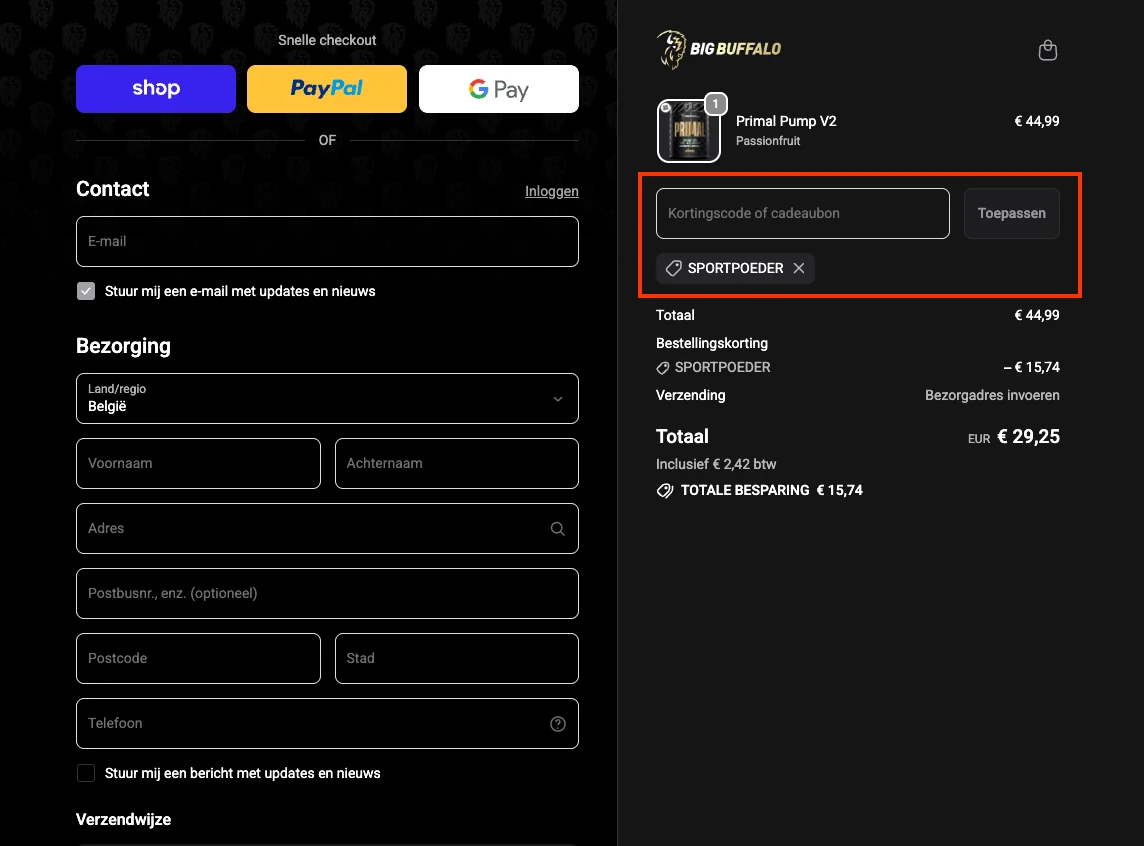Screen dimensions: 1144x846
Task: Pay with Shop Pay express checkout
Action: point(156,89)
